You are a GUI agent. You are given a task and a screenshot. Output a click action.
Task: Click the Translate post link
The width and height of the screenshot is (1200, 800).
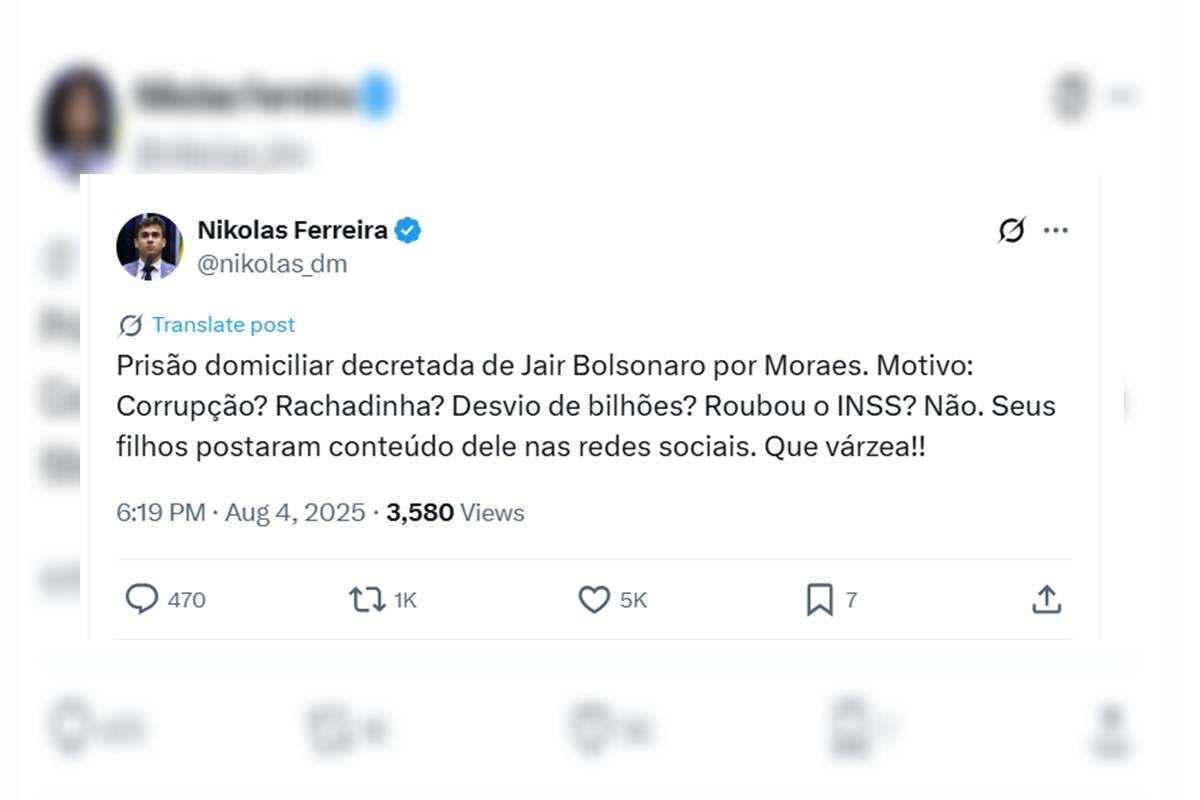click(x=224, y=325)
